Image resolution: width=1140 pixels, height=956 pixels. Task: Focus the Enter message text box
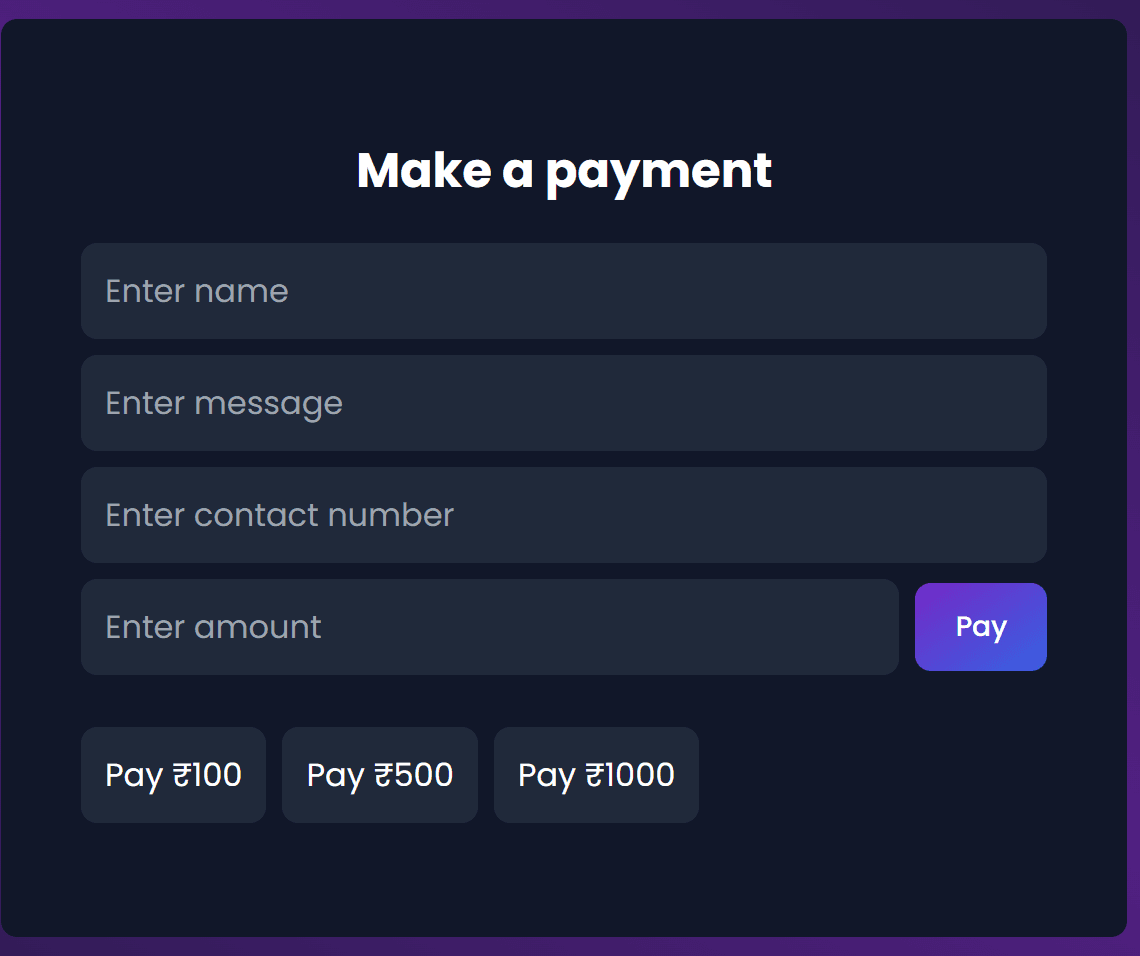pyautogui.click(x=563, y=403)
